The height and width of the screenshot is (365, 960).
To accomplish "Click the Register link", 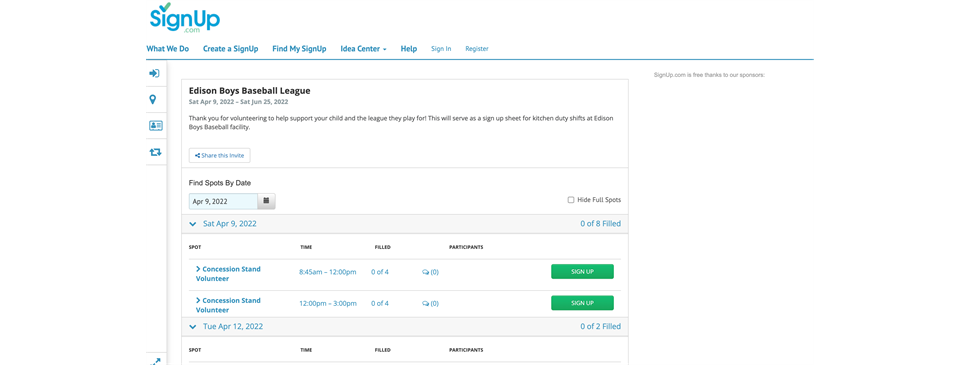I will (x=477, y=48).
